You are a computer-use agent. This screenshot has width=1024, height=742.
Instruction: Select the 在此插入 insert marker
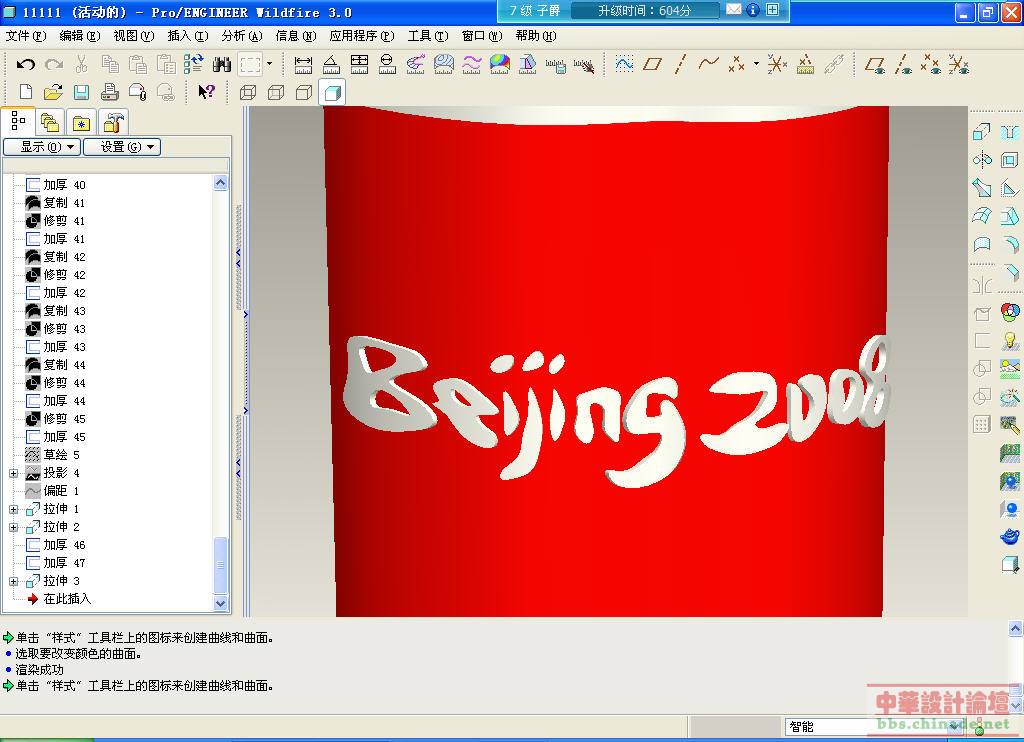[x=59, y=599]
